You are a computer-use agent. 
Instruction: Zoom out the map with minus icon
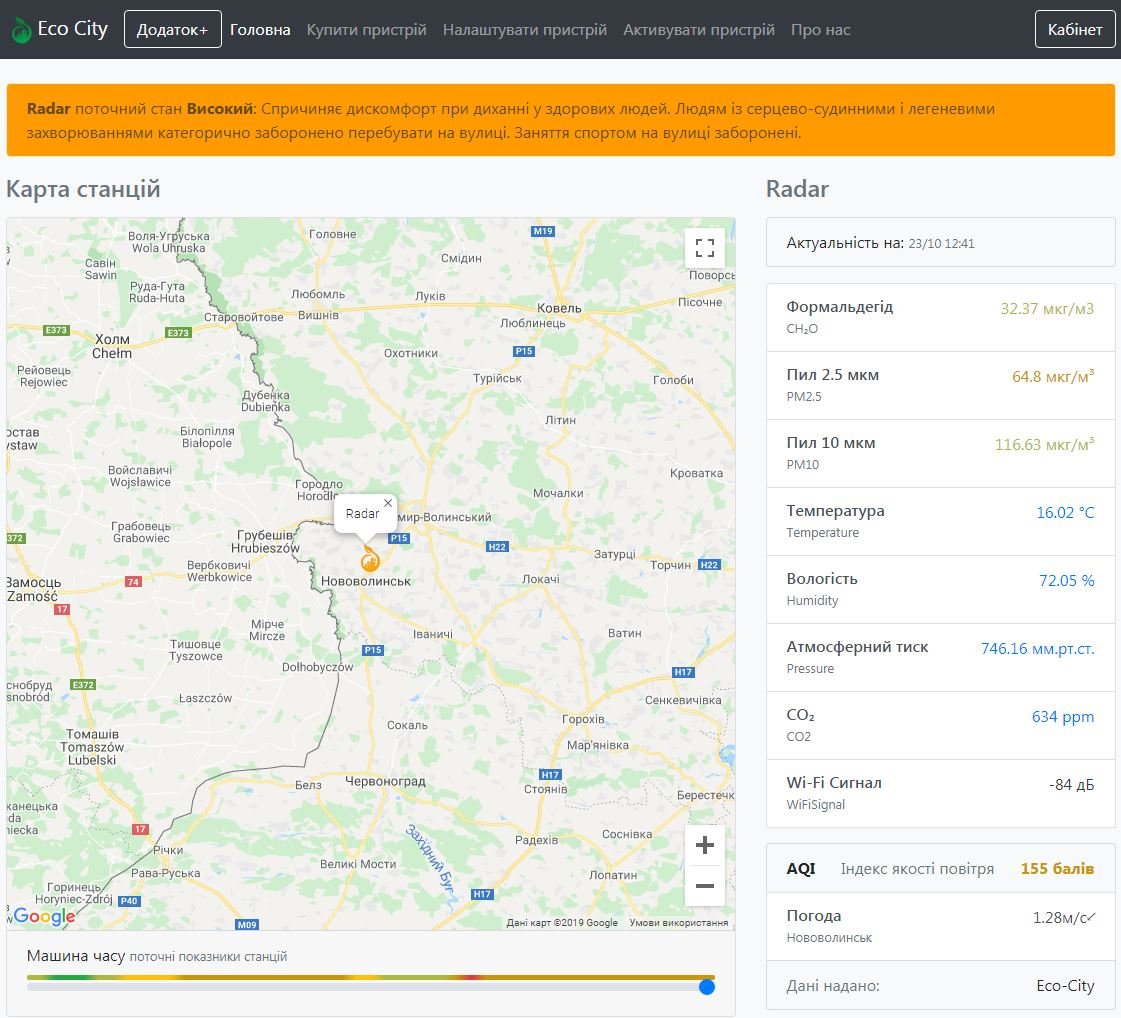[x=704, y=886]
